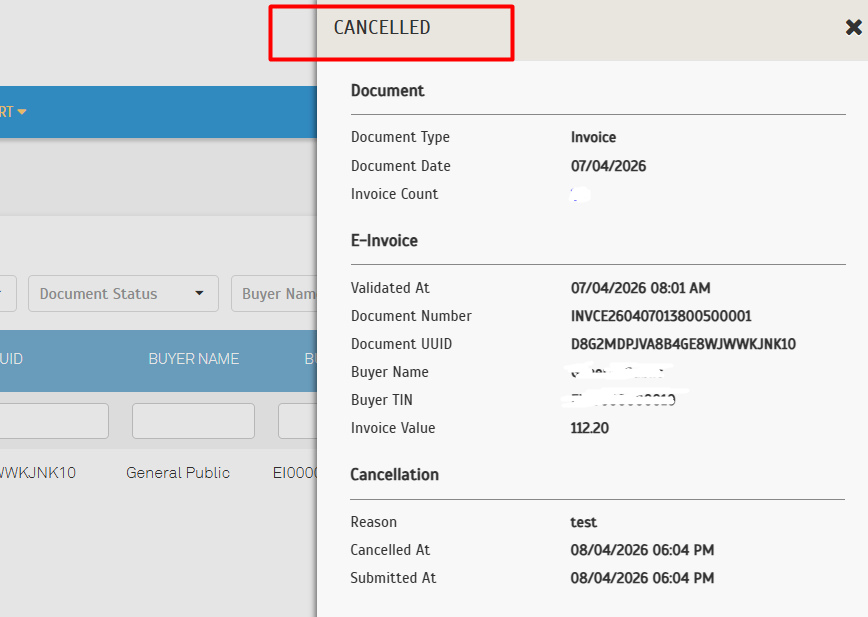Select the Document UUID value D8G2MDPJVA8B4GE8WJWWKJNK10
868x617 pixels.
(x=683, y=344)
